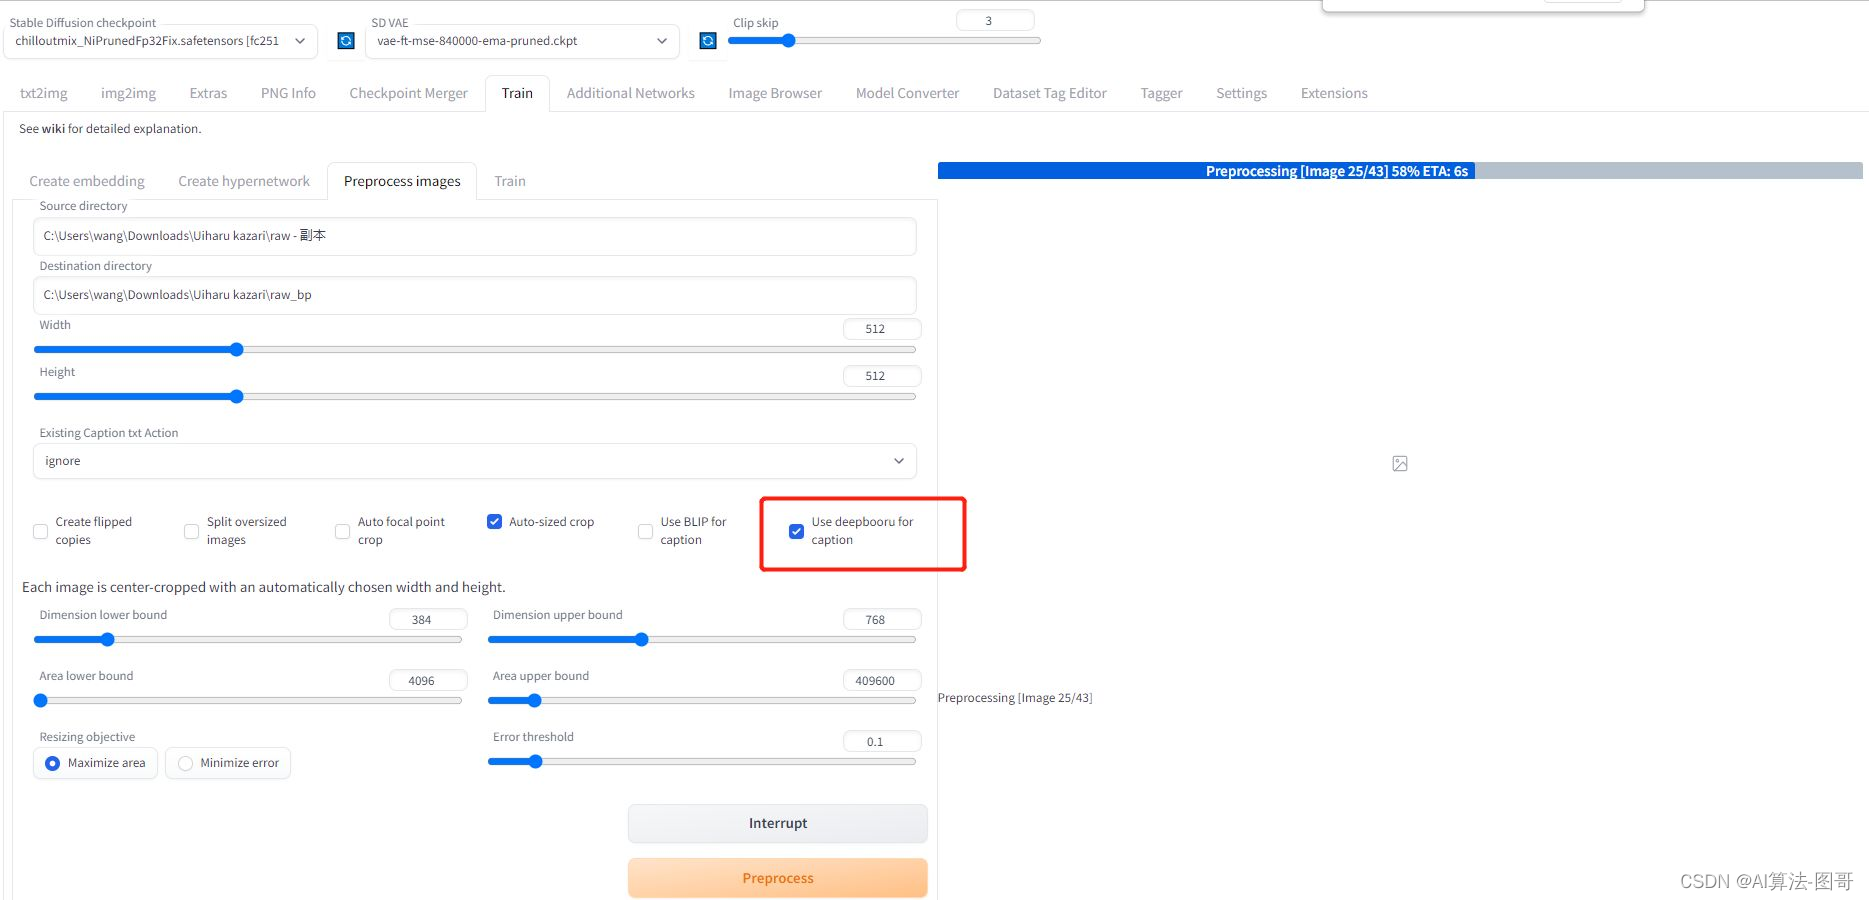Select the Minimize error radio option
Viewport: 1869px width, 900px height.
coord(186,763)
